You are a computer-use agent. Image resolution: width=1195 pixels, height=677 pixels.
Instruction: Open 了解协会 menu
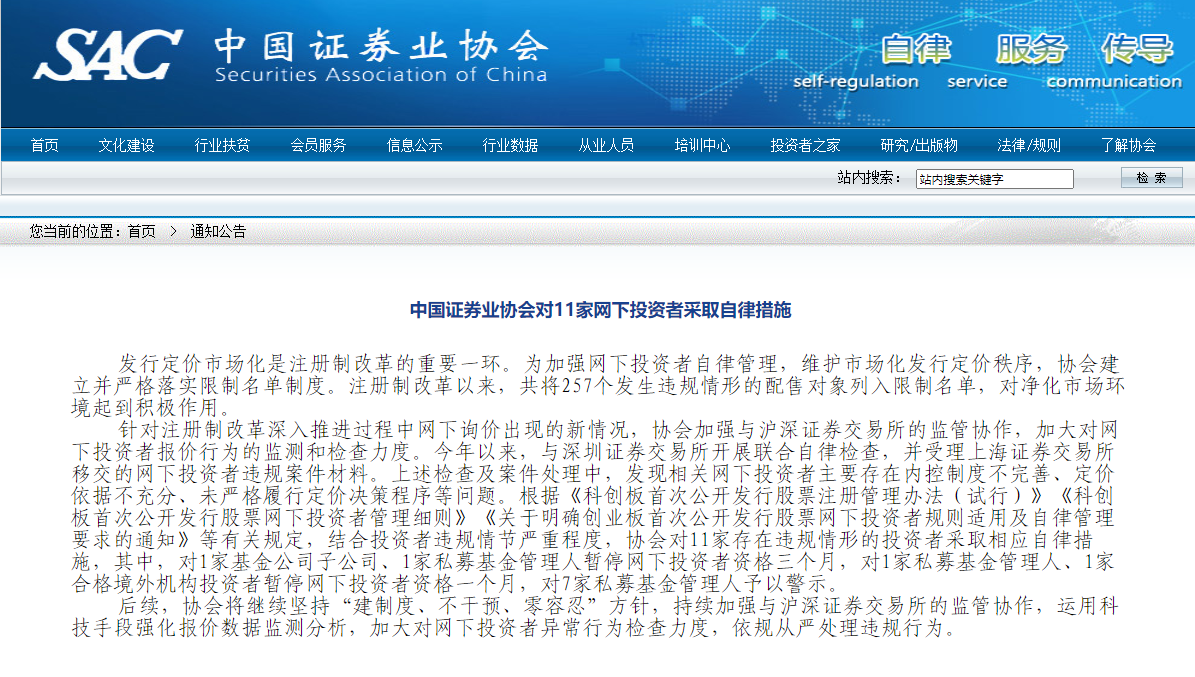pyautogui.click(x=1128, y=145)
